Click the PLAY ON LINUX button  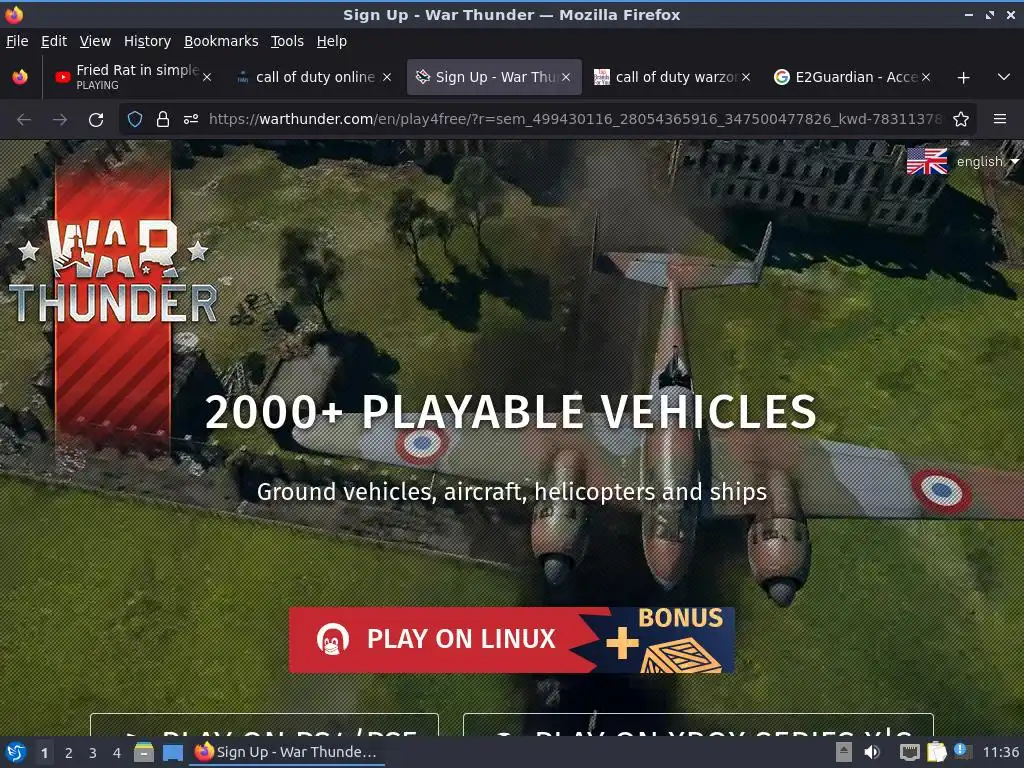[x=511, y=640]
